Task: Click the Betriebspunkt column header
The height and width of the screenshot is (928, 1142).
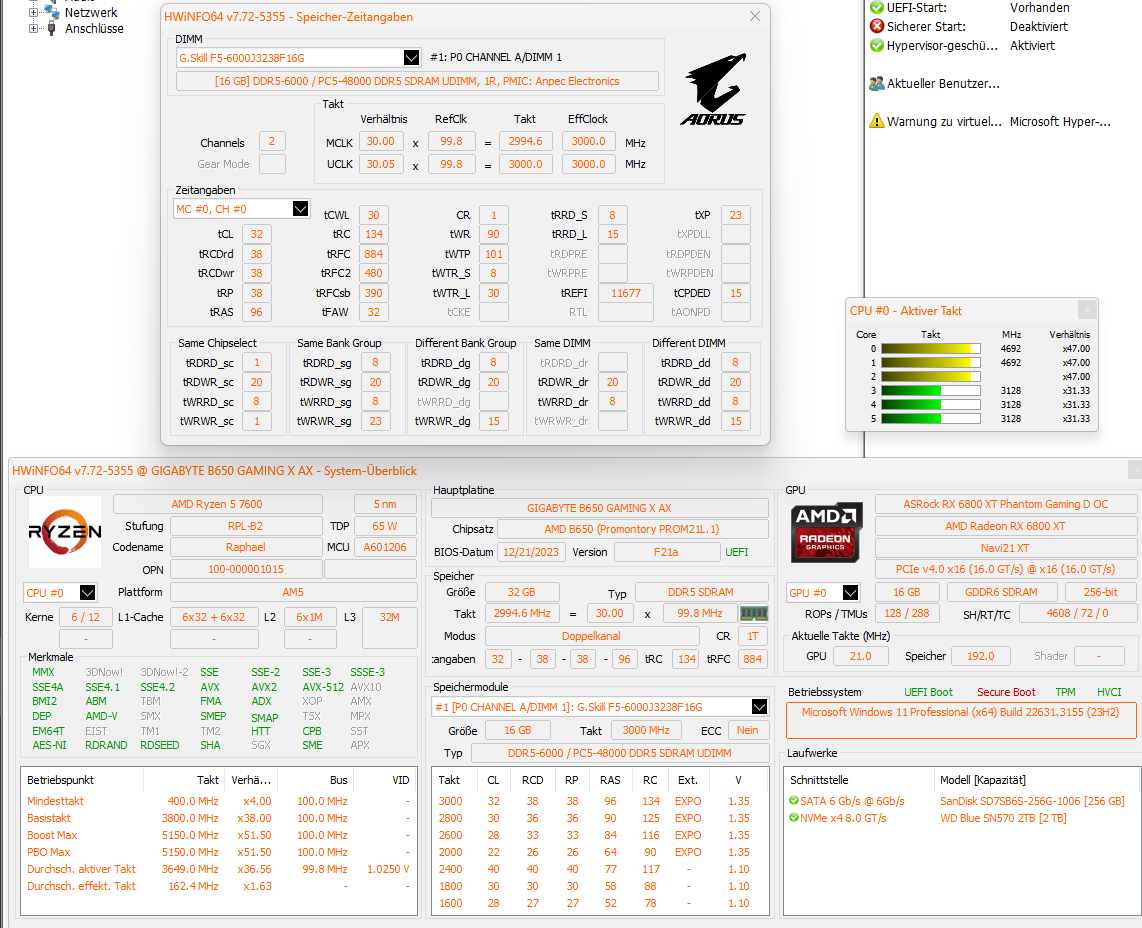Action: pos(82,779)
